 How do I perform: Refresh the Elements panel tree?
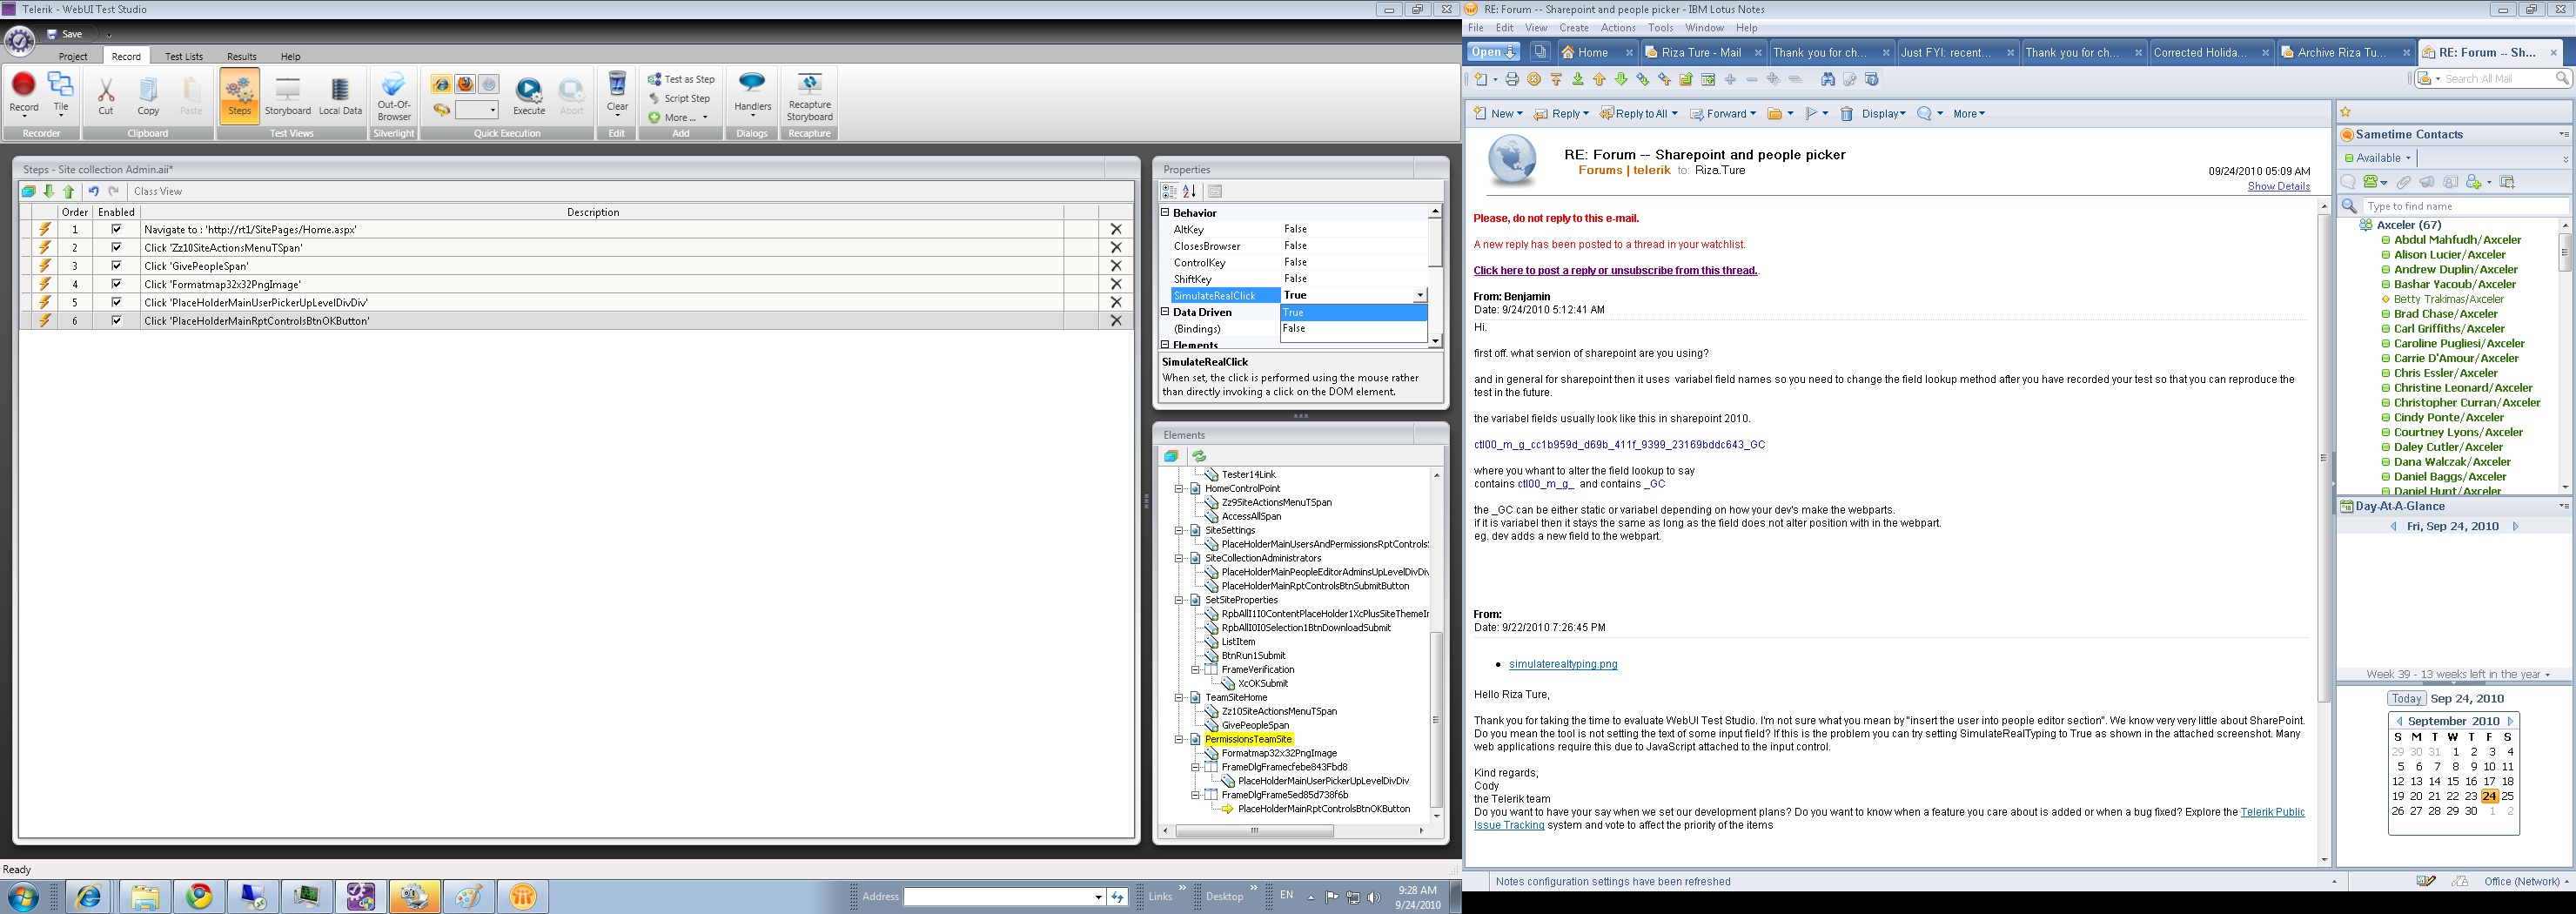pos(1199,456)
